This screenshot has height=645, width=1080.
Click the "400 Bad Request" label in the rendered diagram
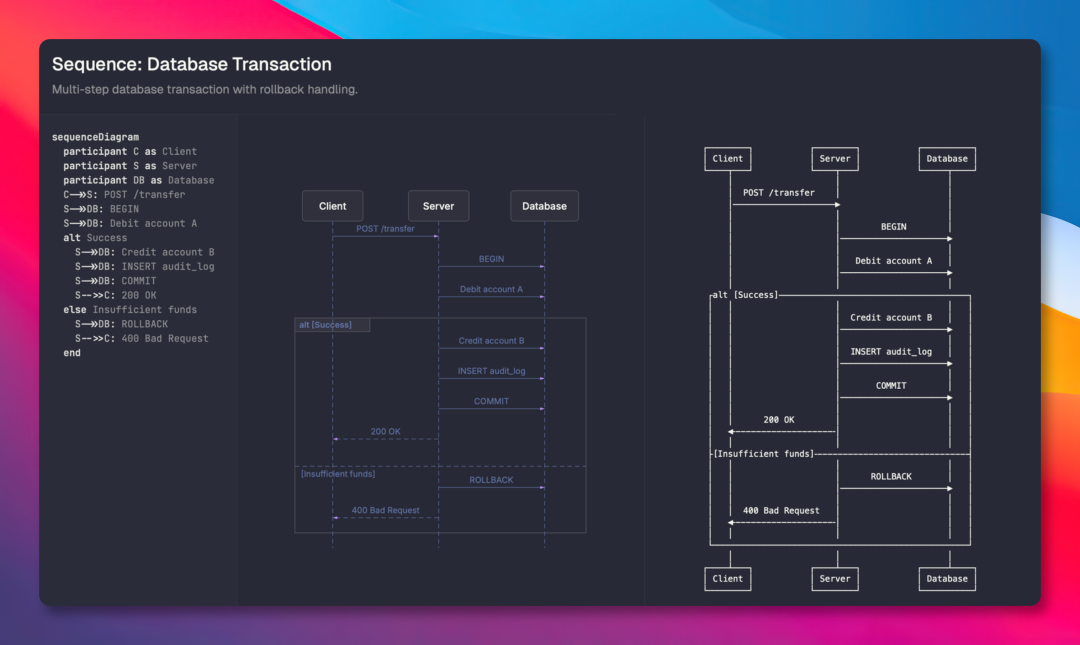click(385, 510)
